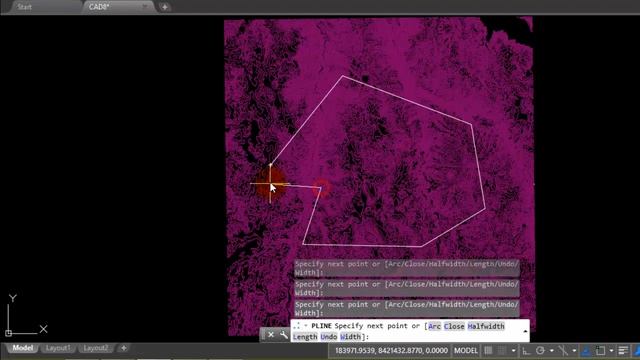Open object snap options dropdown arrow
The height and width of the screenshot is (360, 640).
click(x=611, y=351)
